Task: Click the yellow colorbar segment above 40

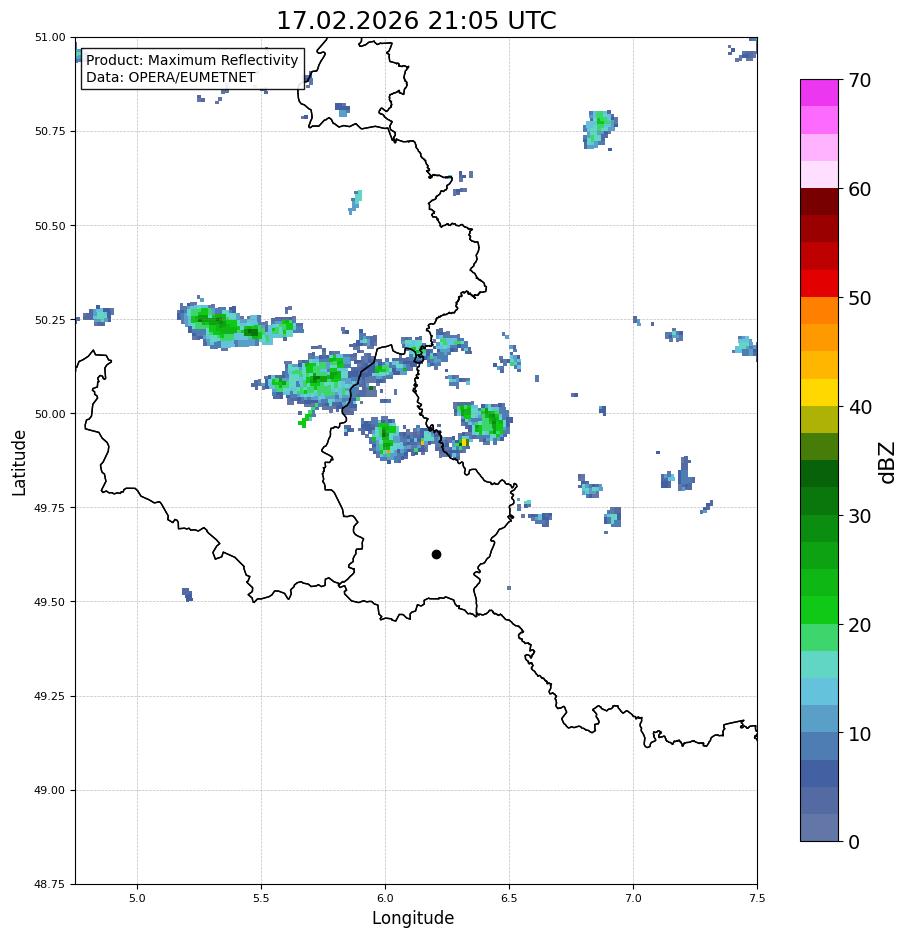Action: [x=820, y=393]
